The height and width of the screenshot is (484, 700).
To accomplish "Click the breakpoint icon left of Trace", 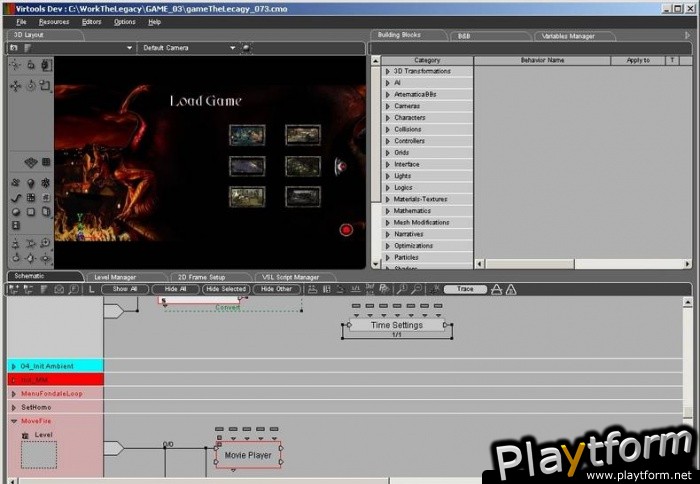I will (x=435, y=289).
